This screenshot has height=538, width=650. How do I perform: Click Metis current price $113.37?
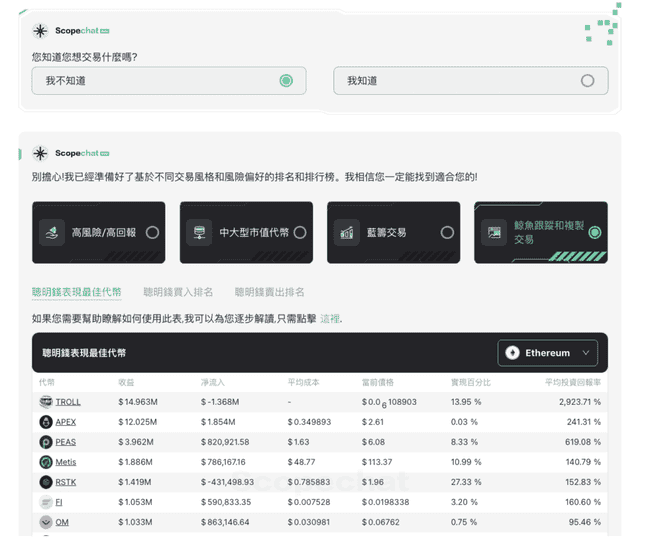[377, 462]
